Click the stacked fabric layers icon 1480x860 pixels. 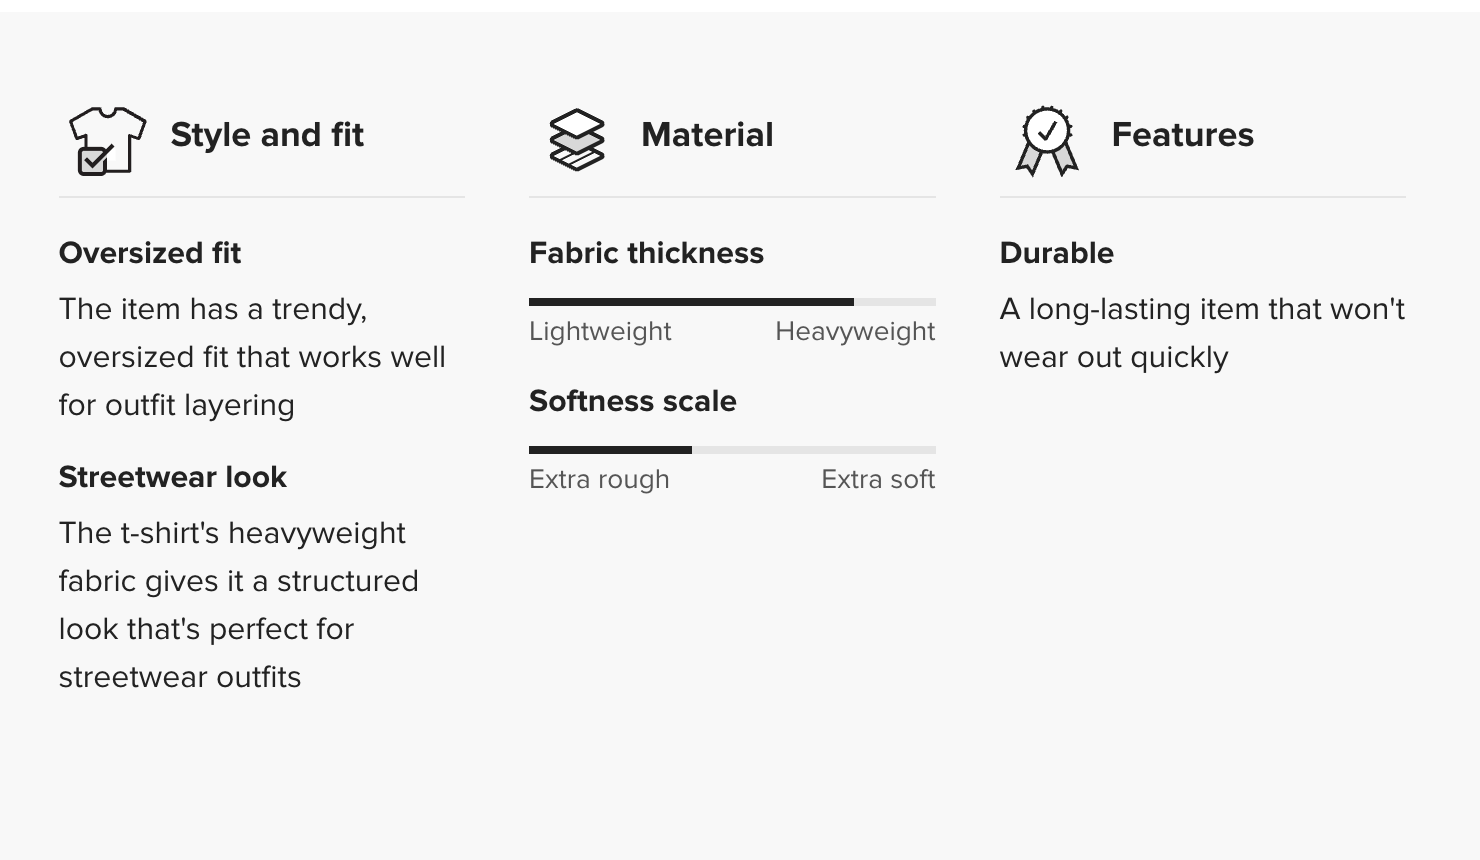click(577, 140)
